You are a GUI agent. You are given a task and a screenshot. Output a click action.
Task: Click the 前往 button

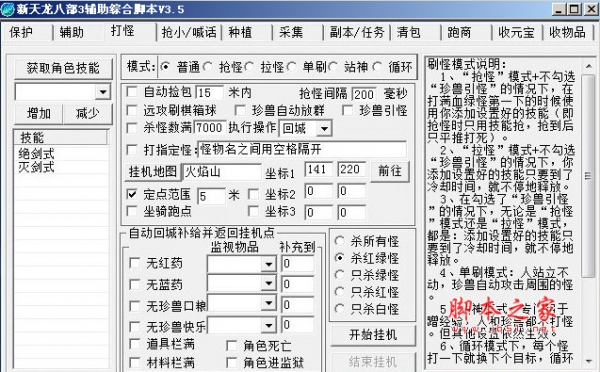pos(390,171)
